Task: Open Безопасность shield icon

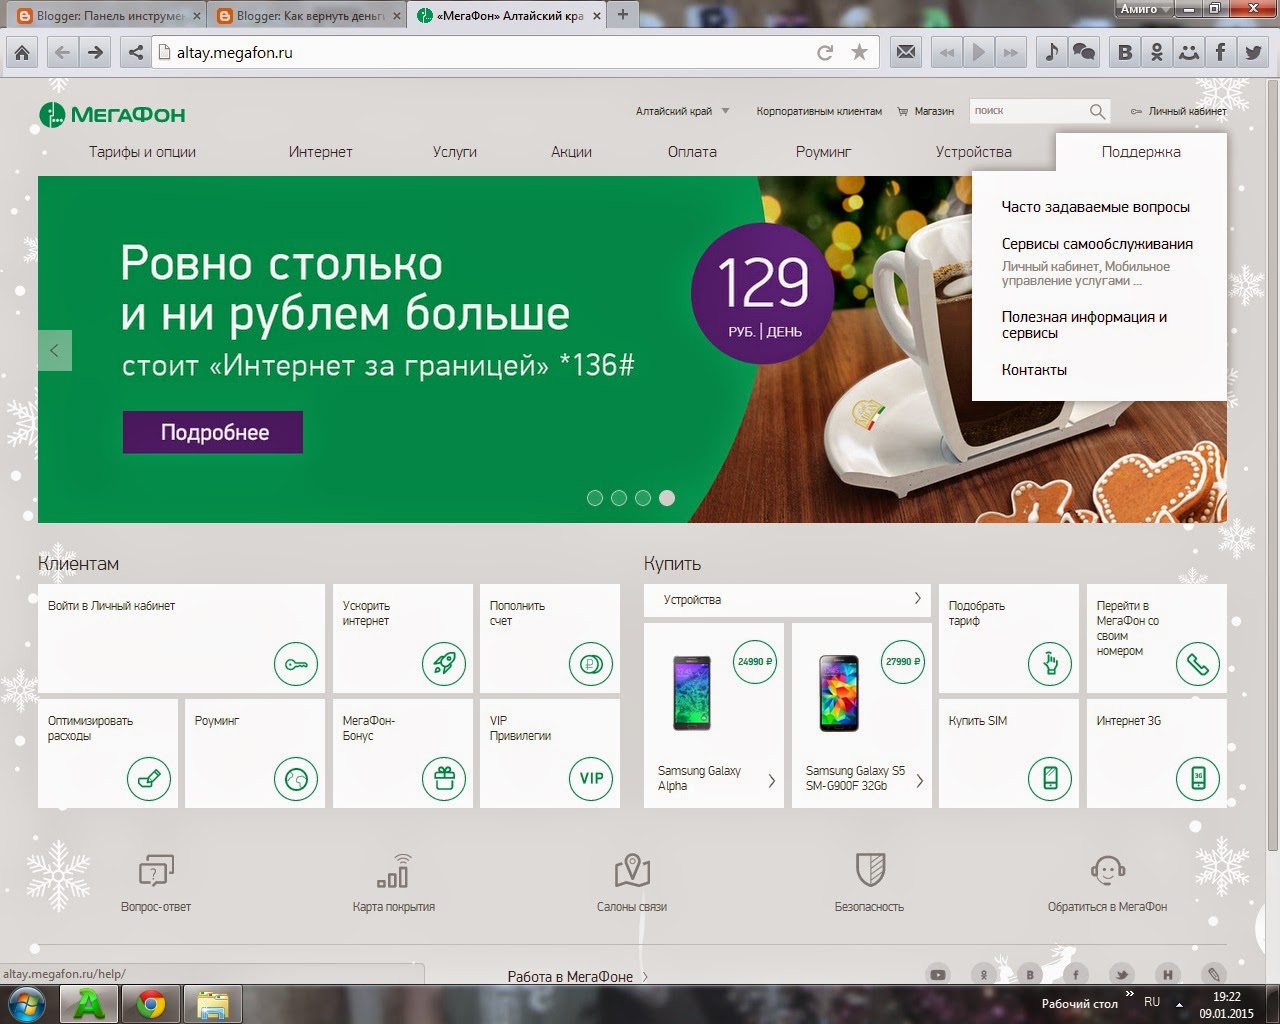Action: tap(870, 870)
